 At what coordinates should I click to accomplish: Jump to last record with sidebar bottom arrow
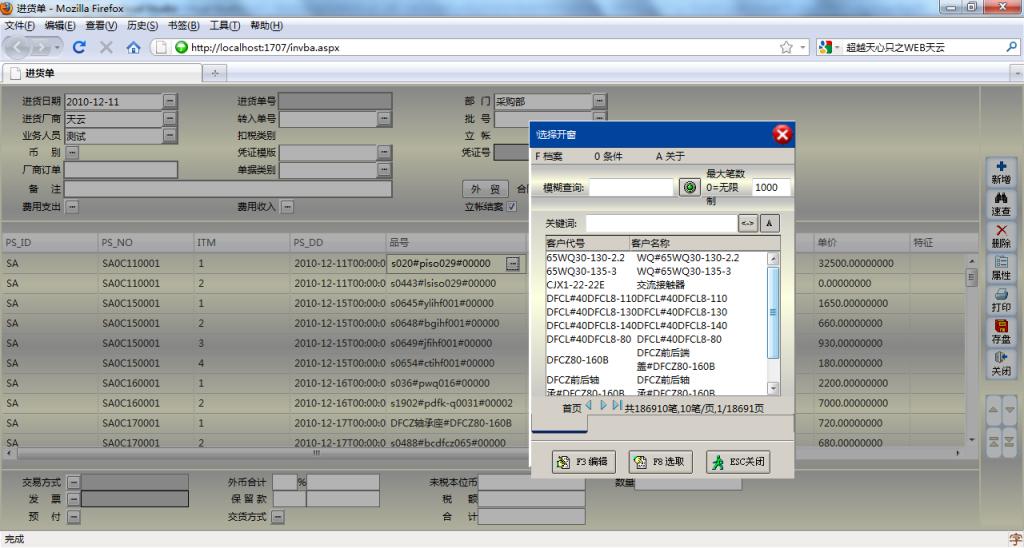tap(1010, 442)
